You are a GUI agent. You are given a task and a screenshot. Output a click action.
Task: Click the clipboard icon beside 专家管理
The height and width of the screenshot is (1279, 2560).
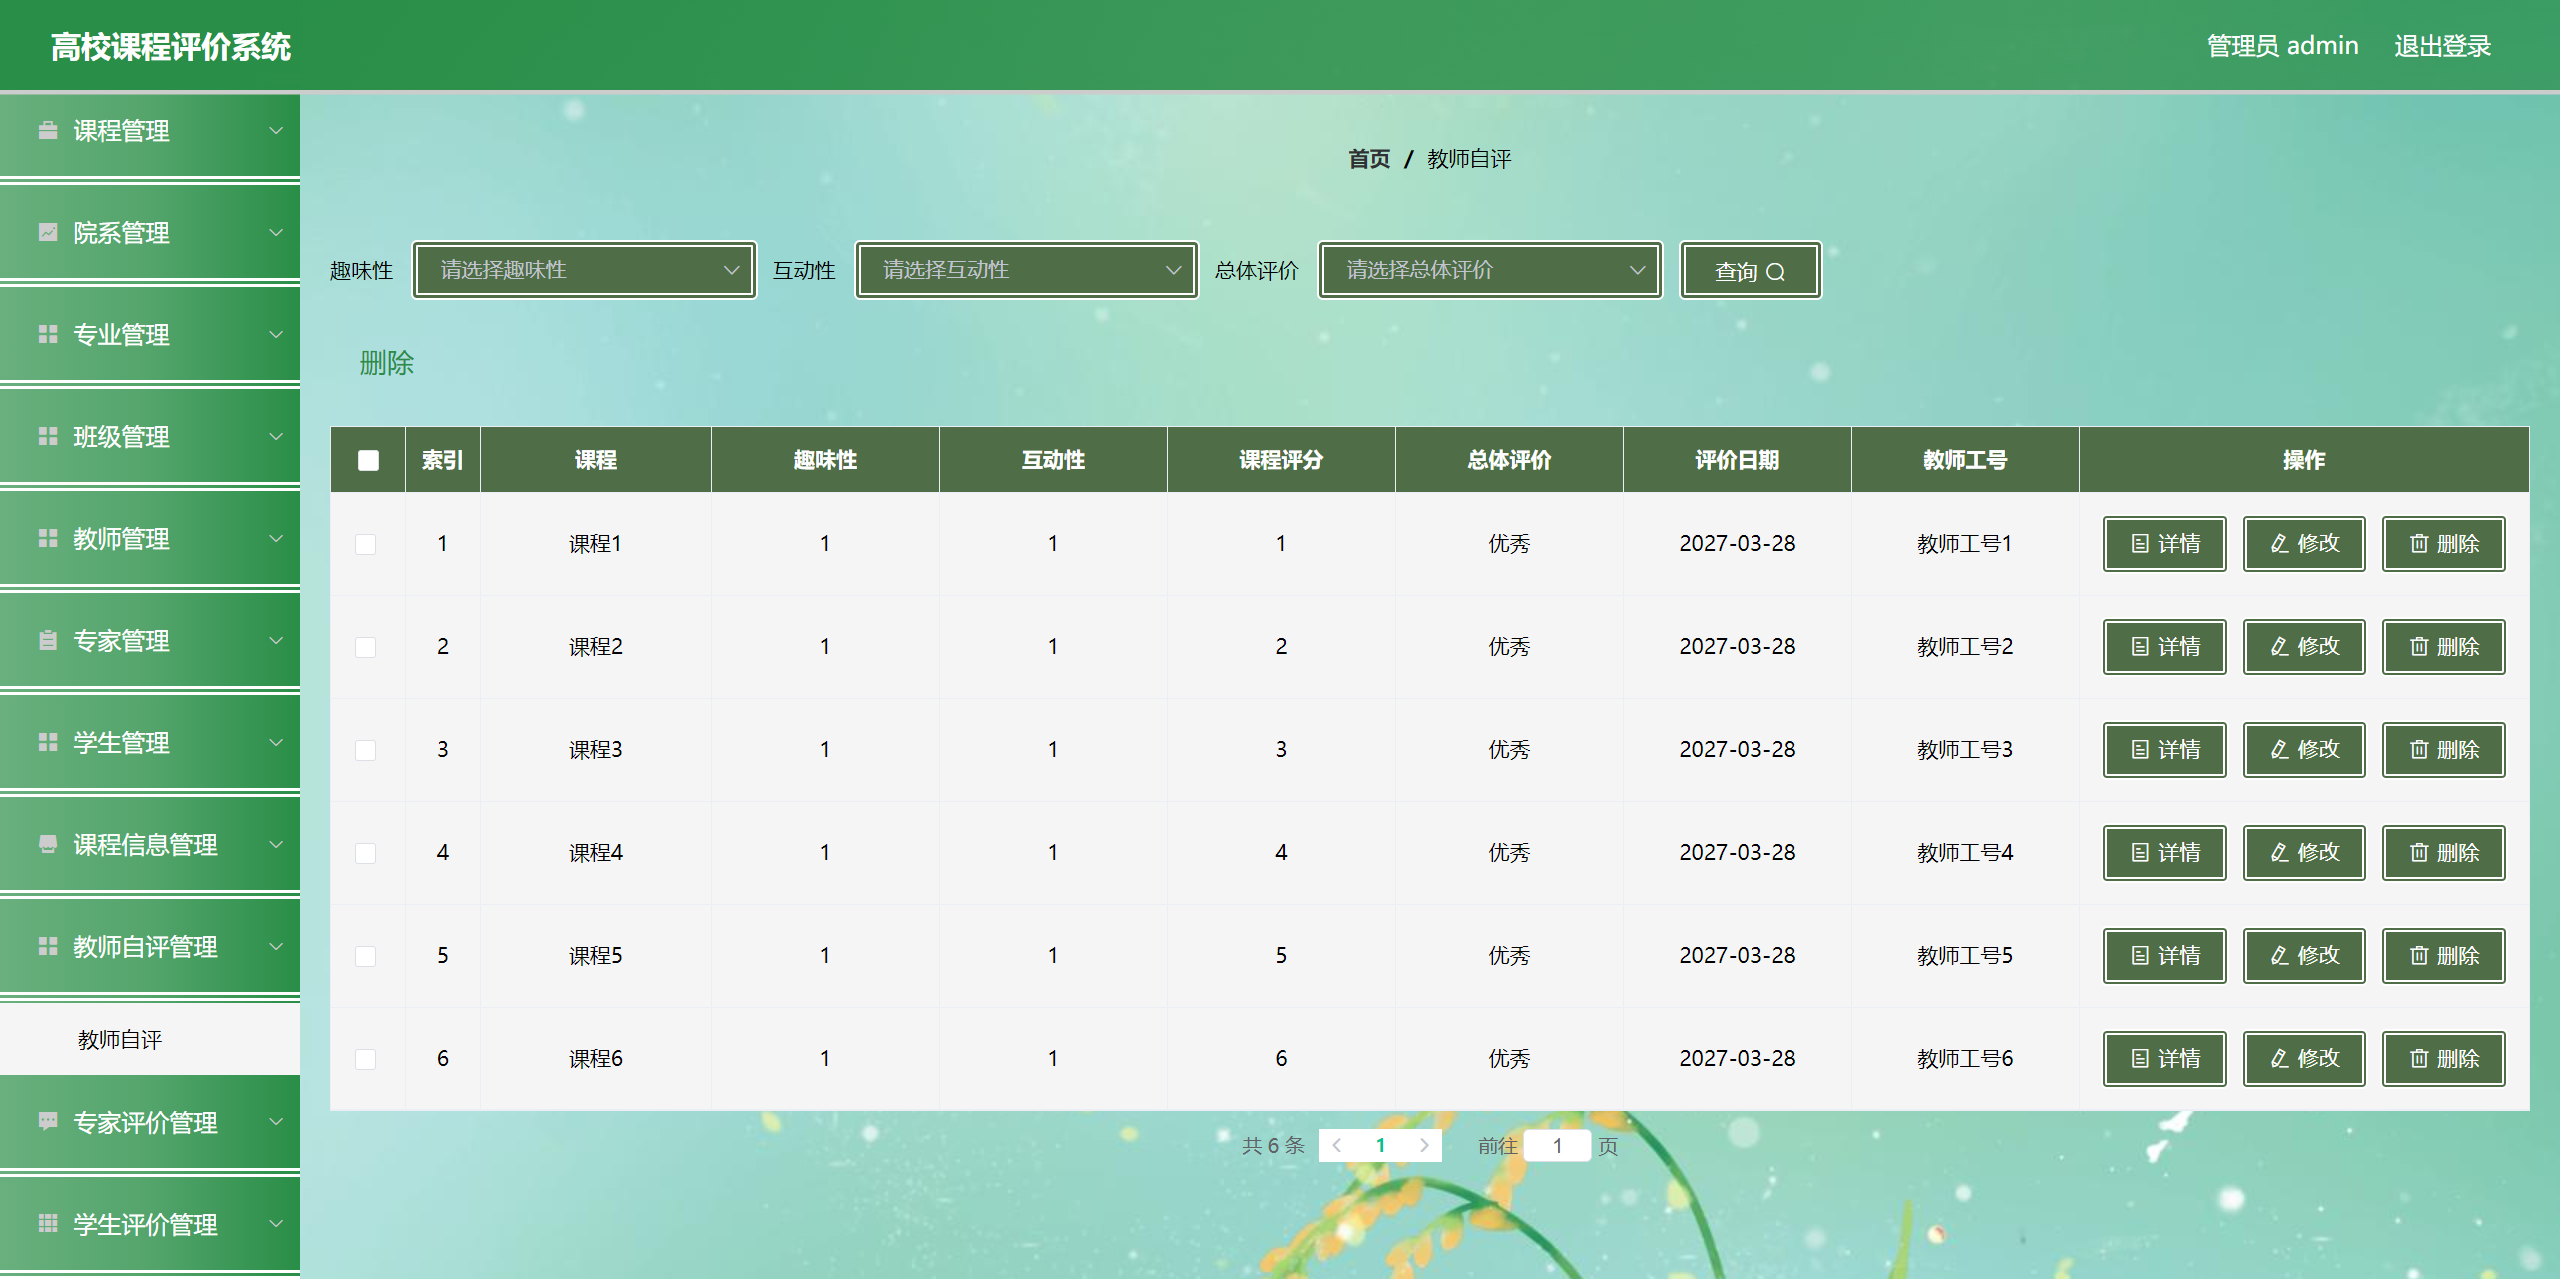[47, 641]
